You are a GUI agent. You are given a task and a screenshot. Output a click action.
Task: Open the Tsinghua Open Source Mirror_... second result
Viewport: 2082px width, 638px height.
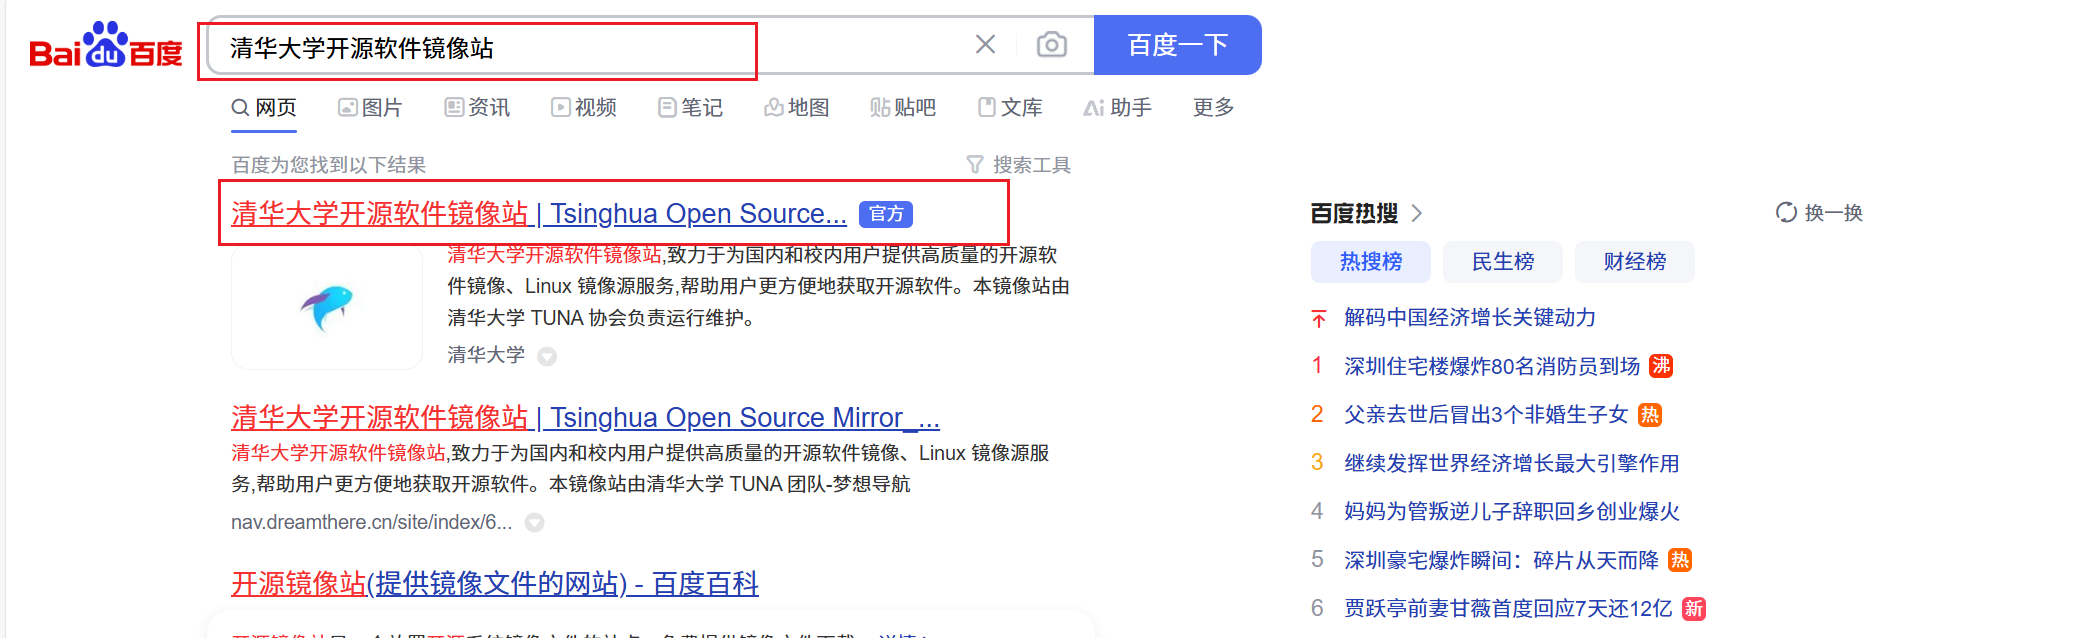[585, 417]
